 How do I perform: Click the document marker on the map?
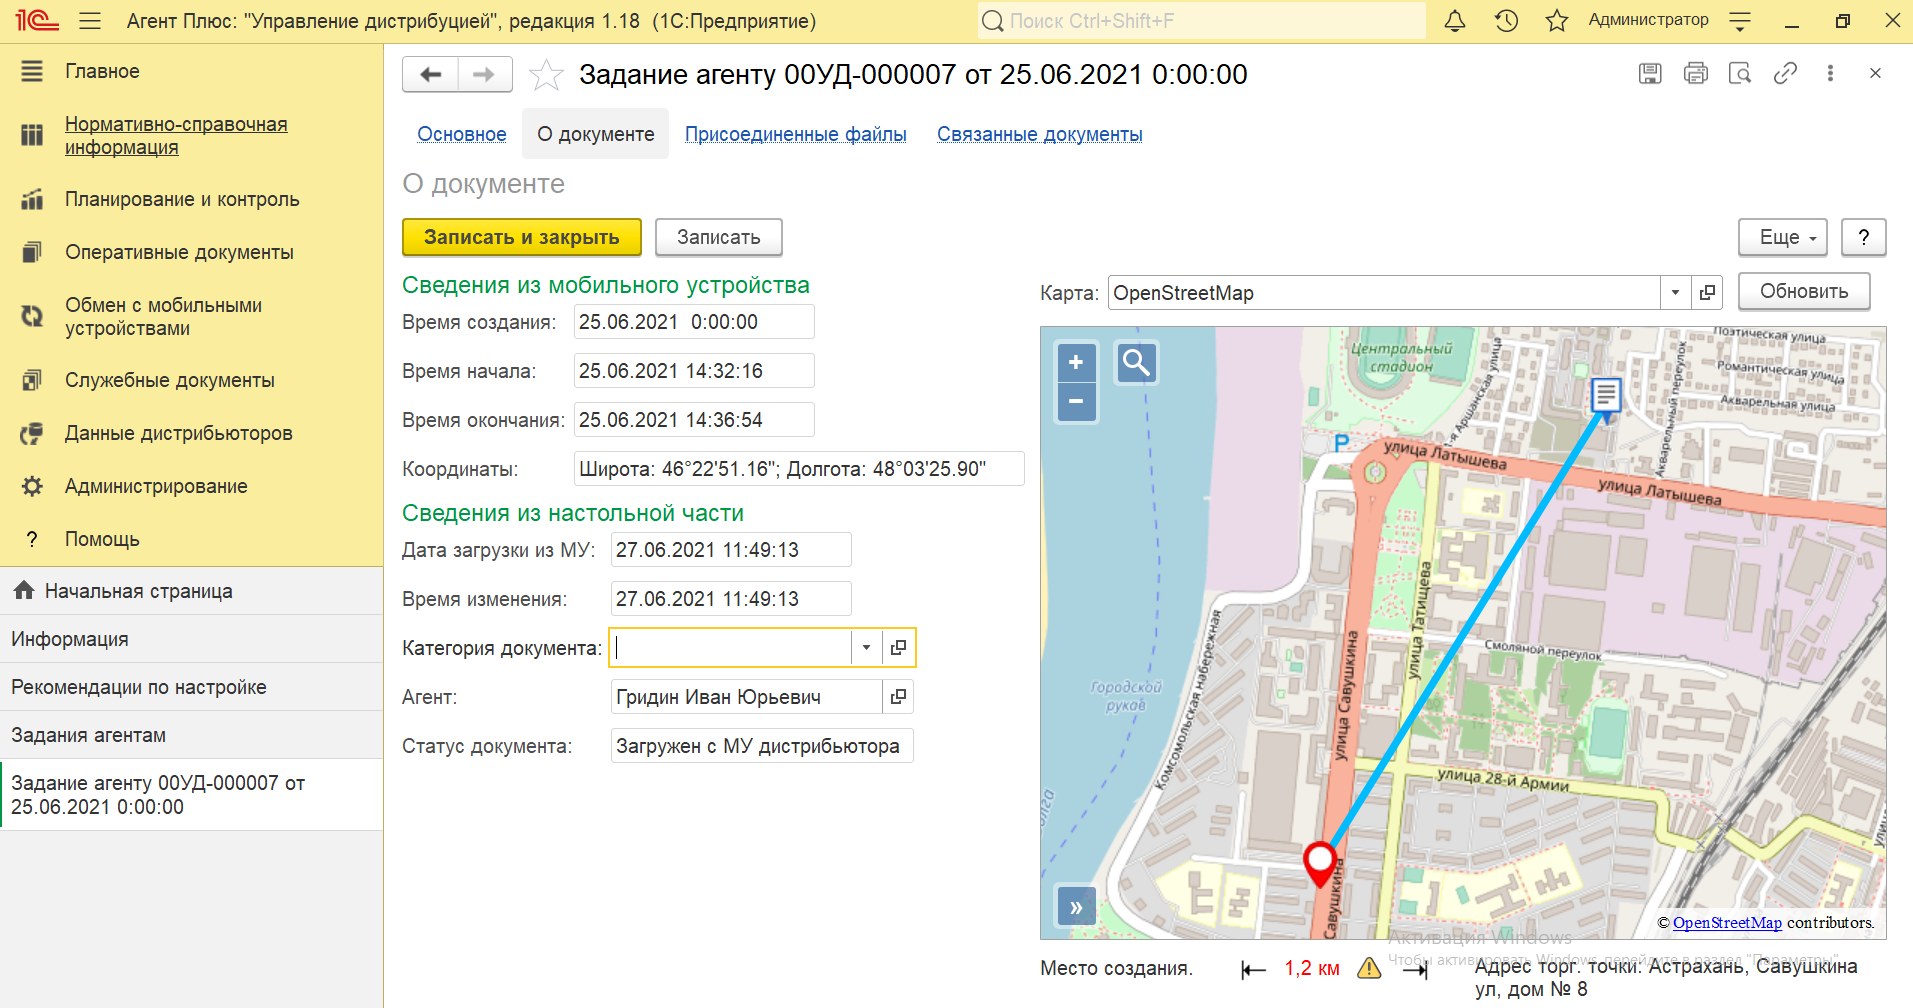(1606, 397)
